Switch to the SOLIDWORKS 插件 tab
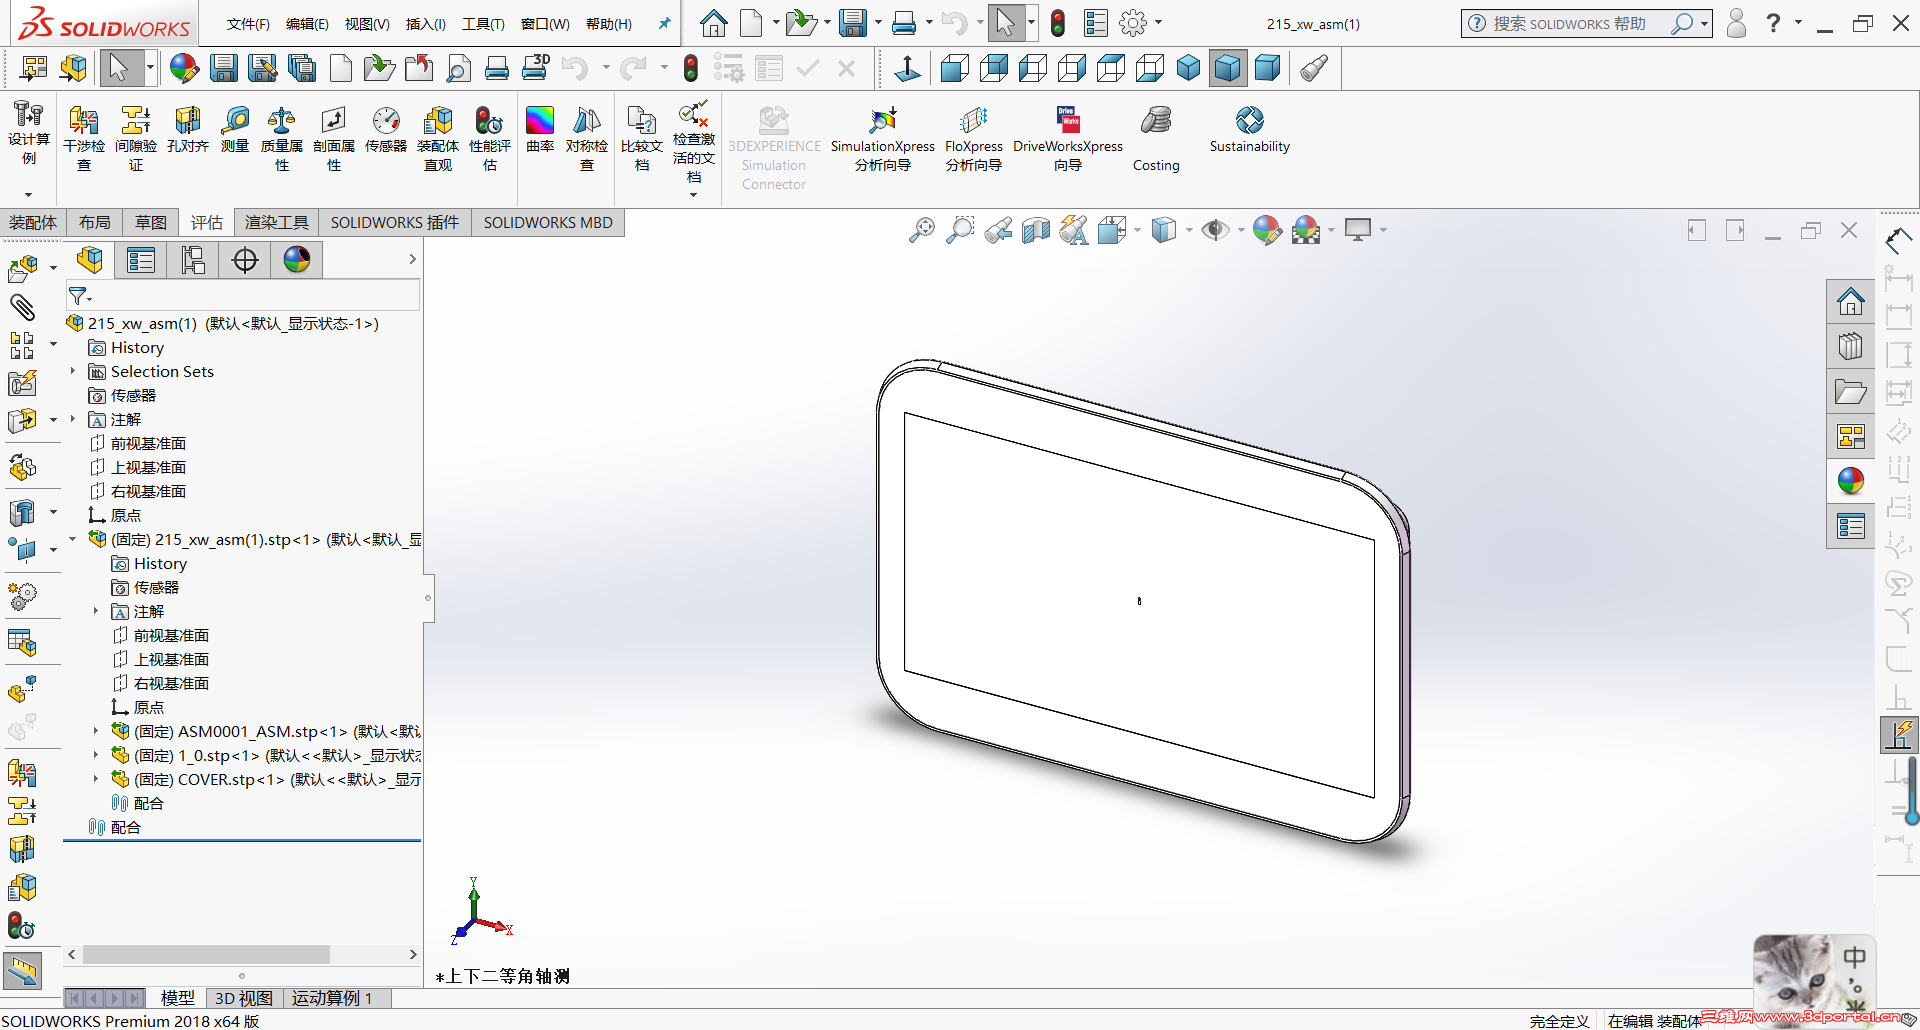 tap(395, 222)
